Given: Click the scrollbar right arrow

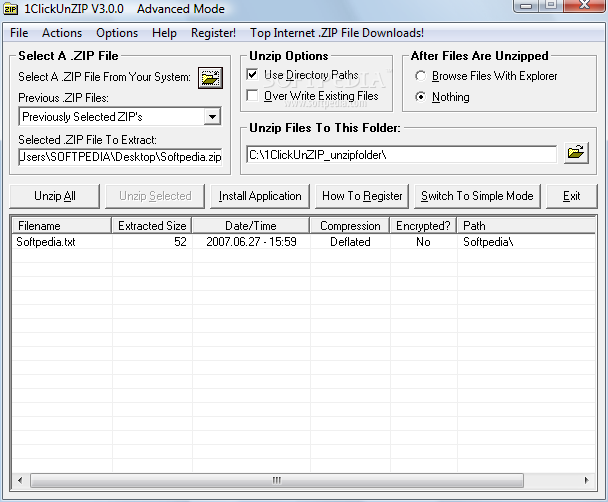Looking at the screenshot, I should coord(586,481).
